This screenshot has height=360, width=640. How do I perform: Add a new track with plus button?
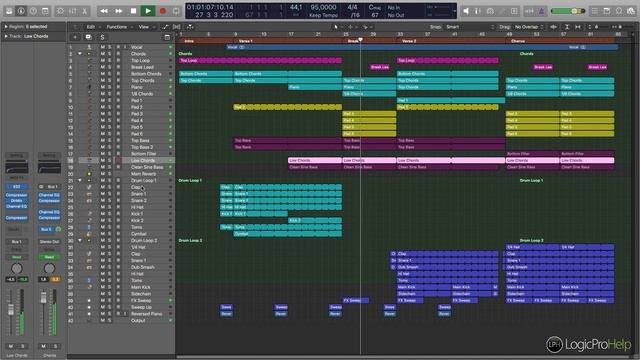75,37
